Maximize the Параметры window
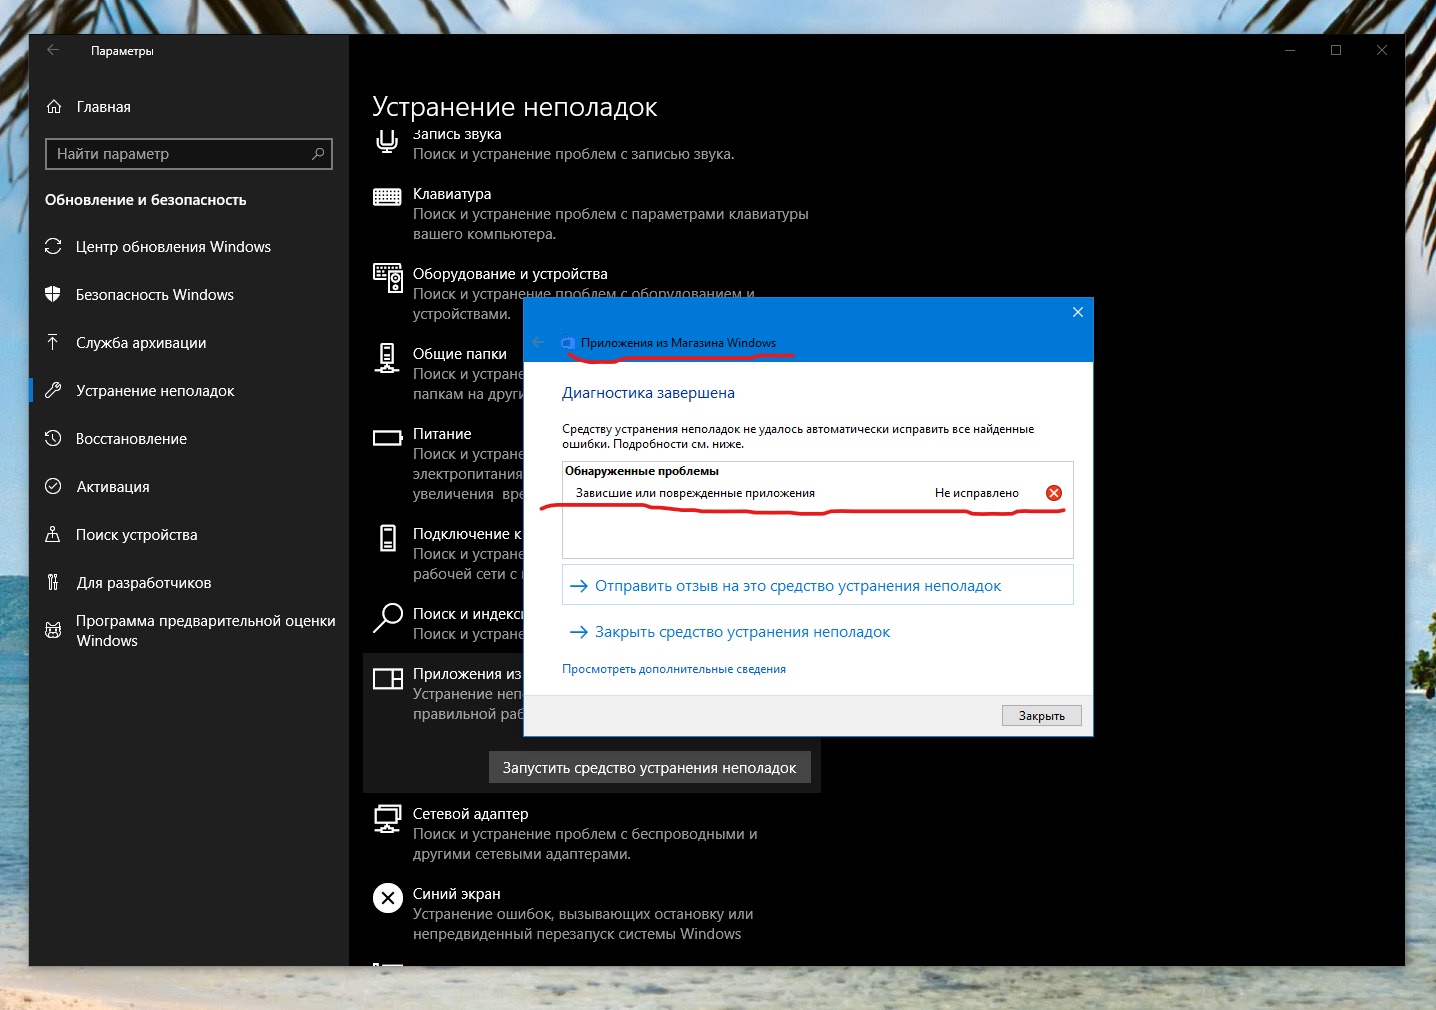The width and height of the screenshot is (1436, 1010). click(1336, 50)
